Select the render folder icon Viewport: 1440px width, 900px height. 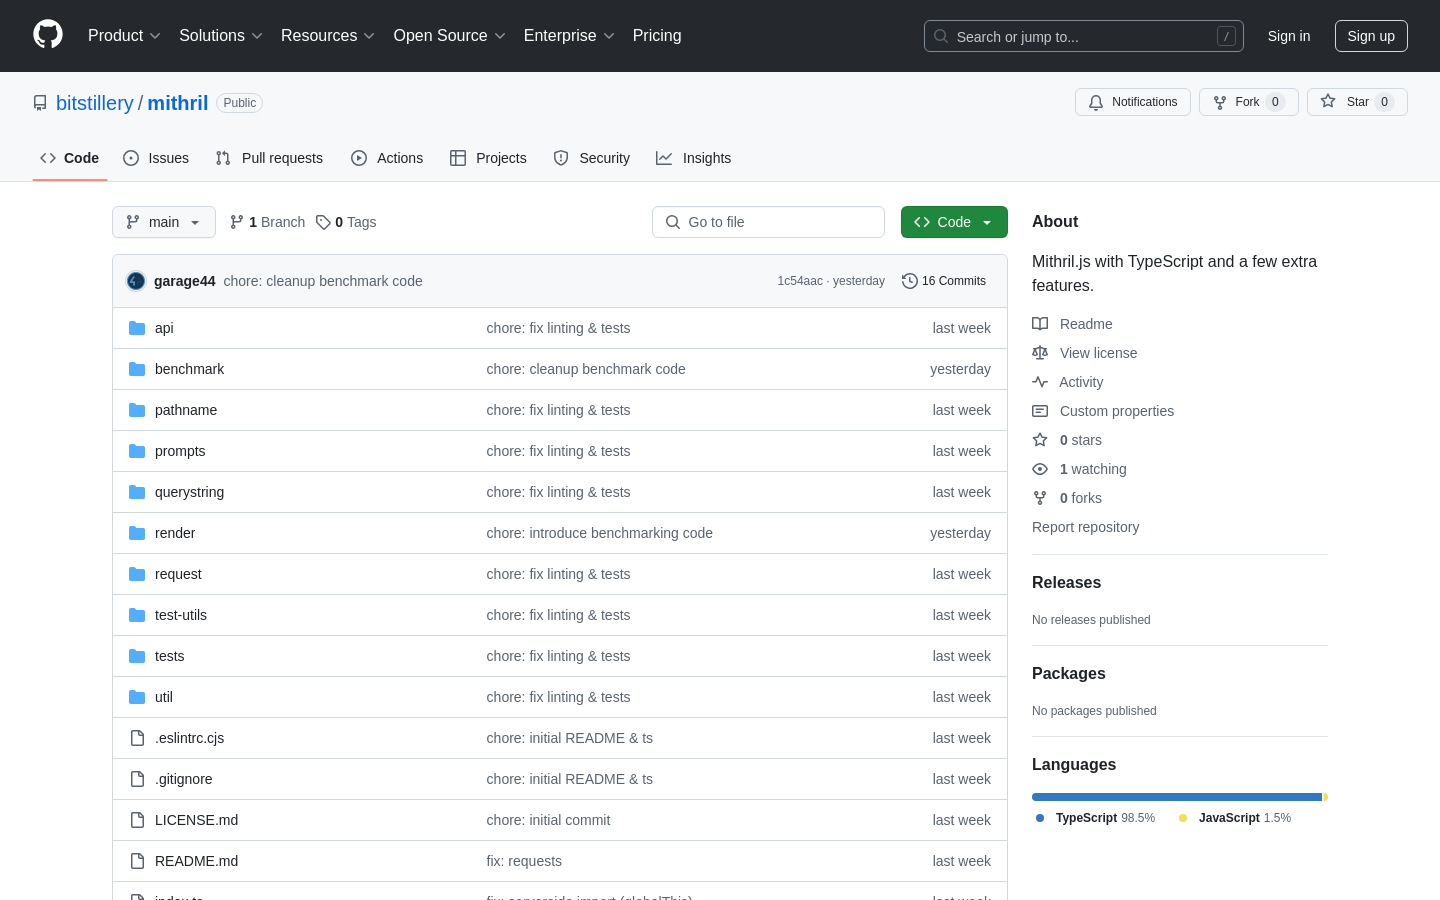[x=137, y=533]
